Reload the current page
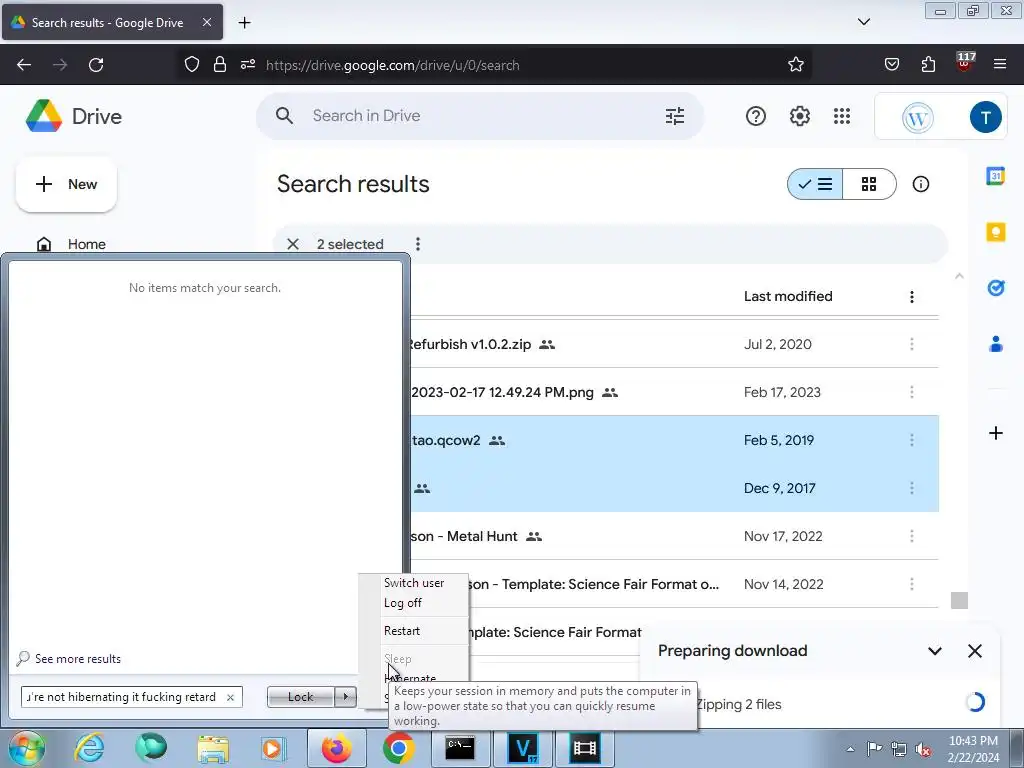This screenshot has height=768, width=1024. tap(96, 65)
